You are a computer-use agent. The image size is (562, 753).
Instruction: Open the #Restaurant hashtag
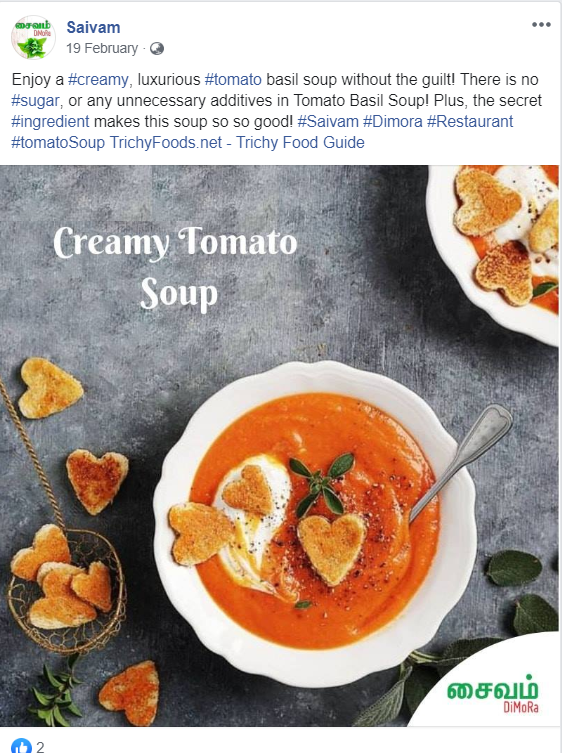[x=470, y=121]
